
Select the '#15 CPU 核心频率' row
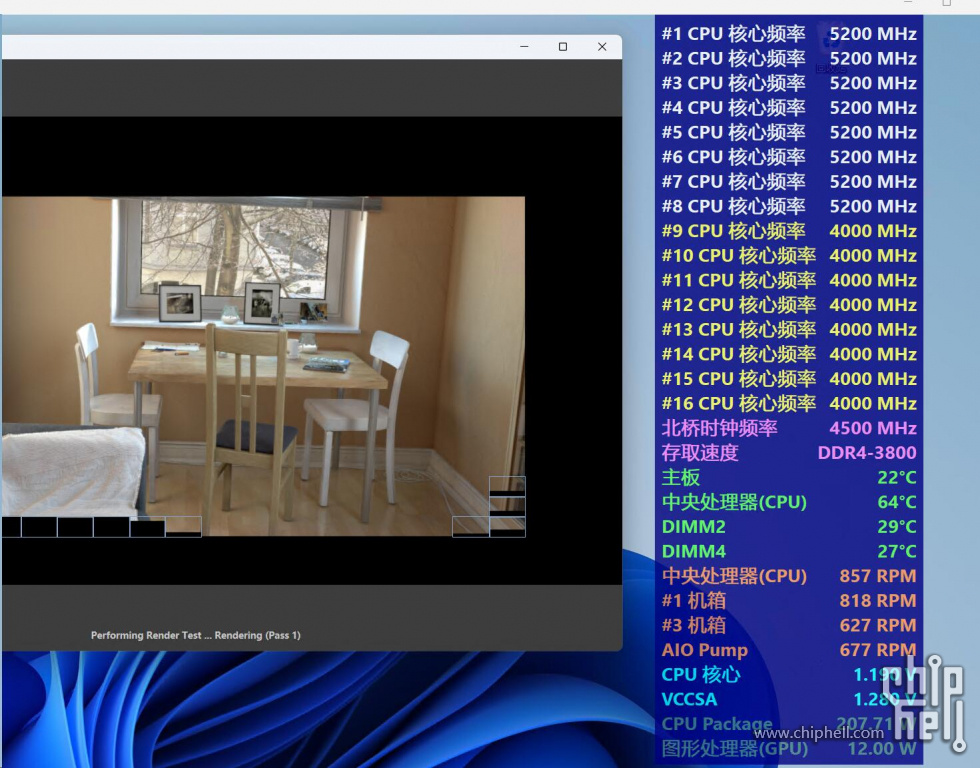789,379
